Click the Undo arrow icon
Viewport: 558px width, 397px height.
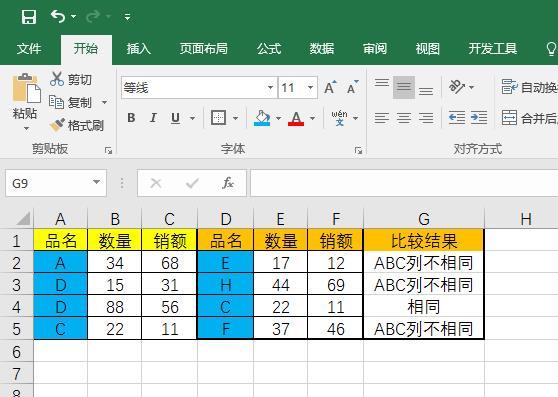[58, 16]
